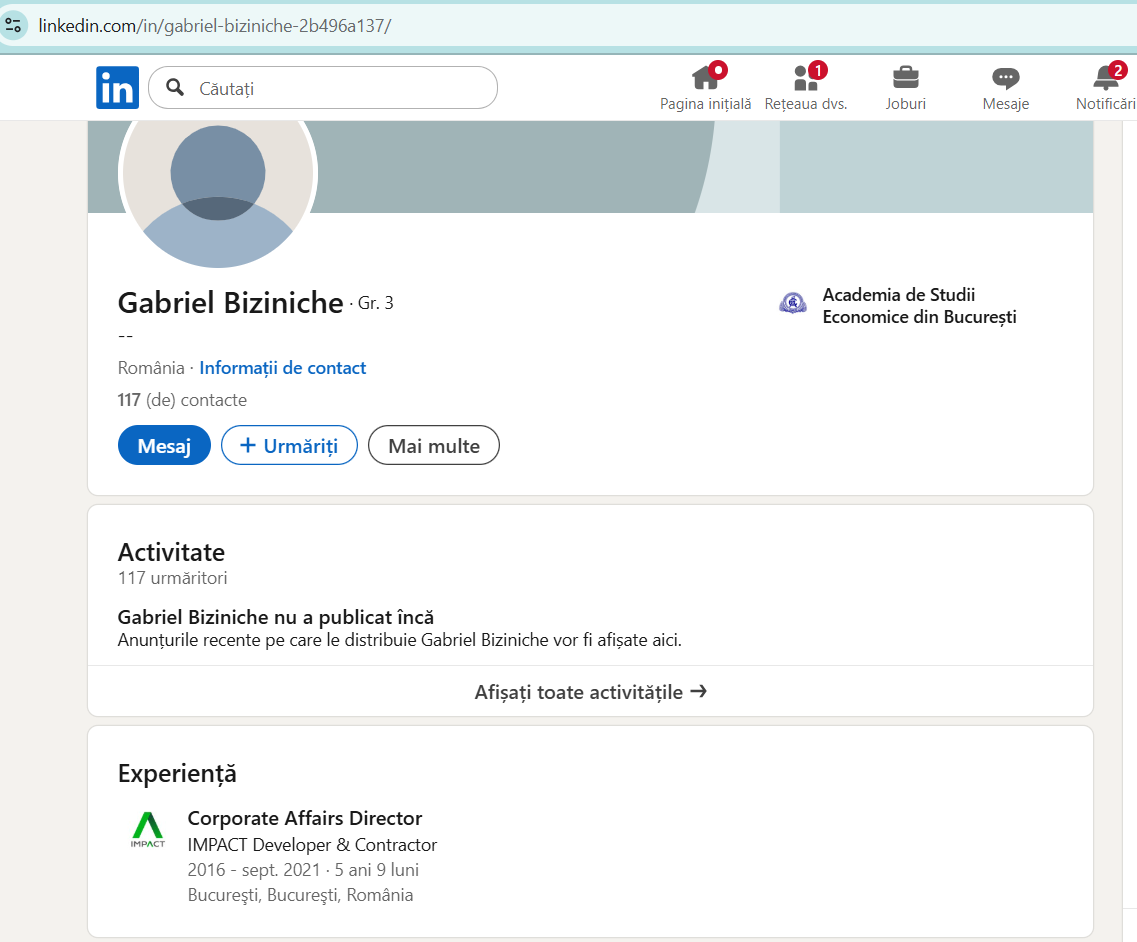Select the search magnifier icon
Image resolution: width=1137 pixels, height=942 pixels.
[x=175, y=87]
